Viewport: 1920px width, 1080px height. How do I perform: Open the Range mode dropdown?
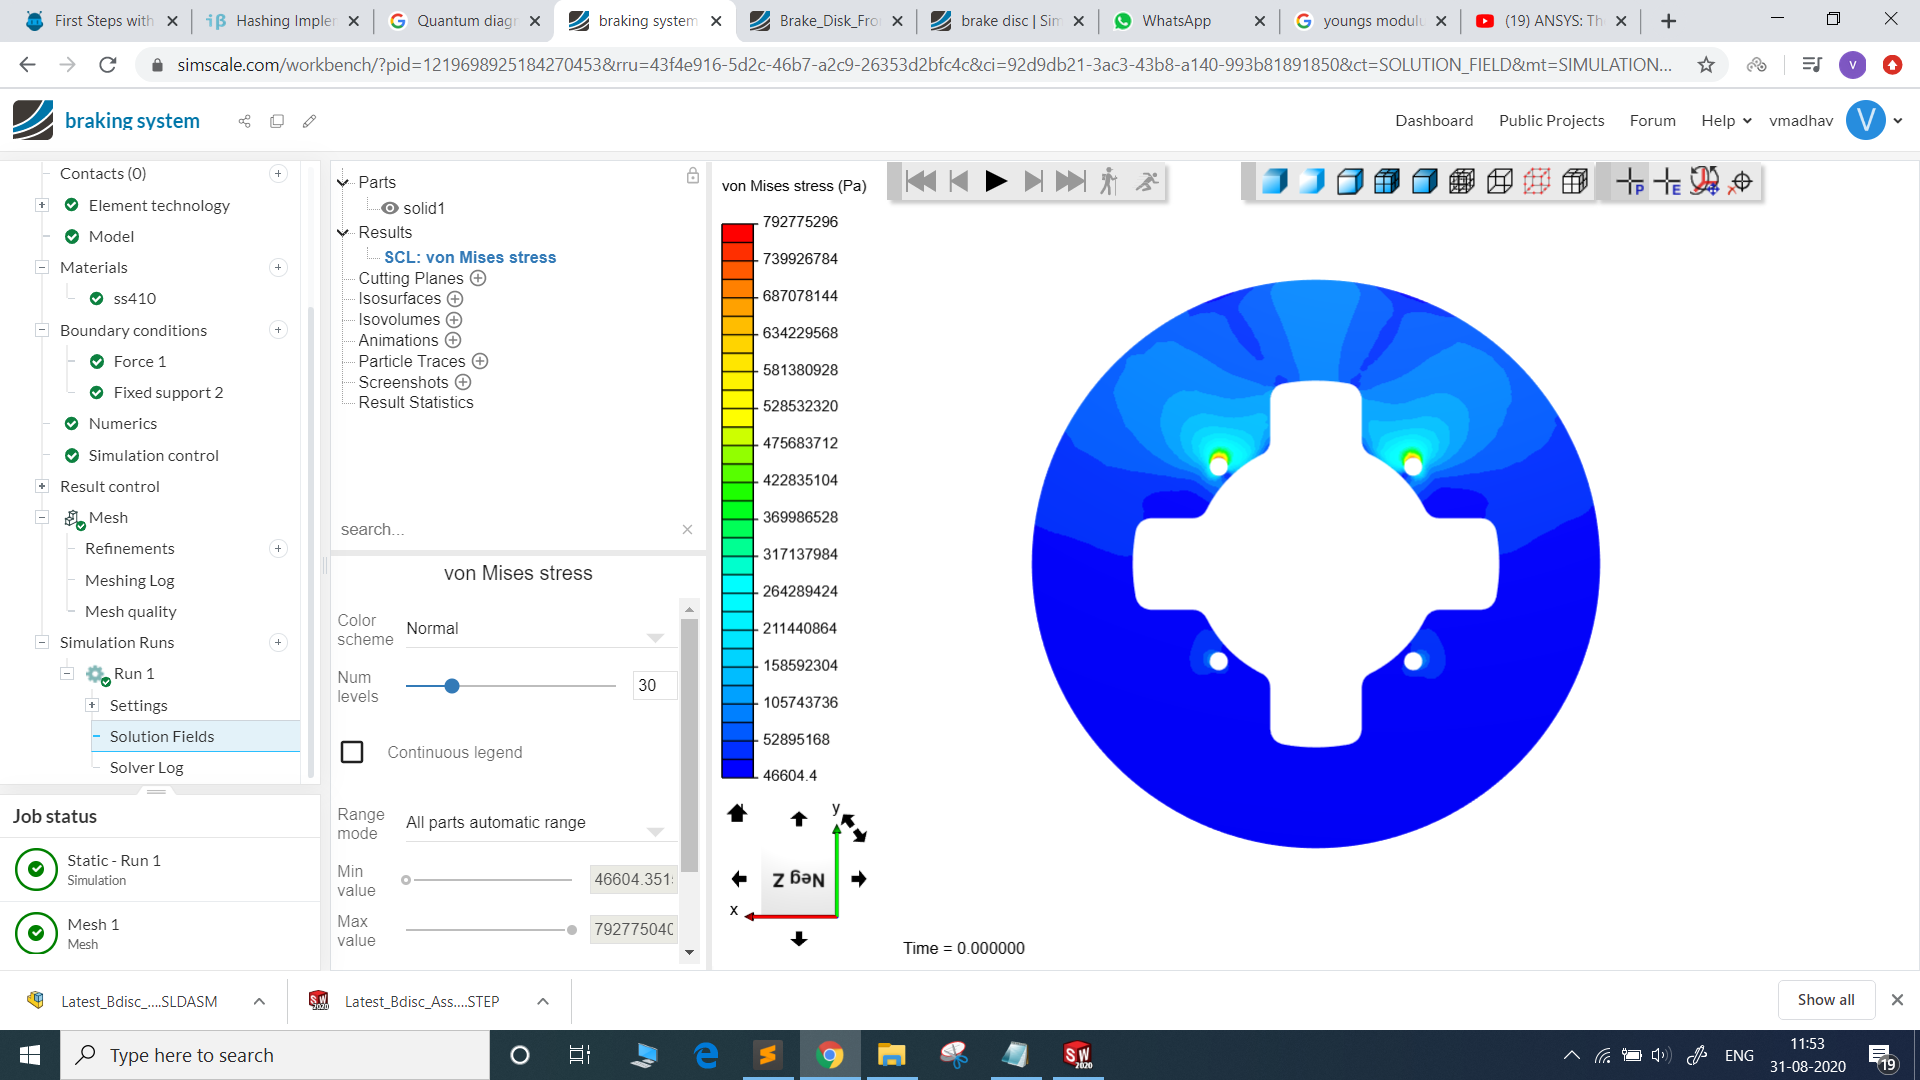(535, 823)
